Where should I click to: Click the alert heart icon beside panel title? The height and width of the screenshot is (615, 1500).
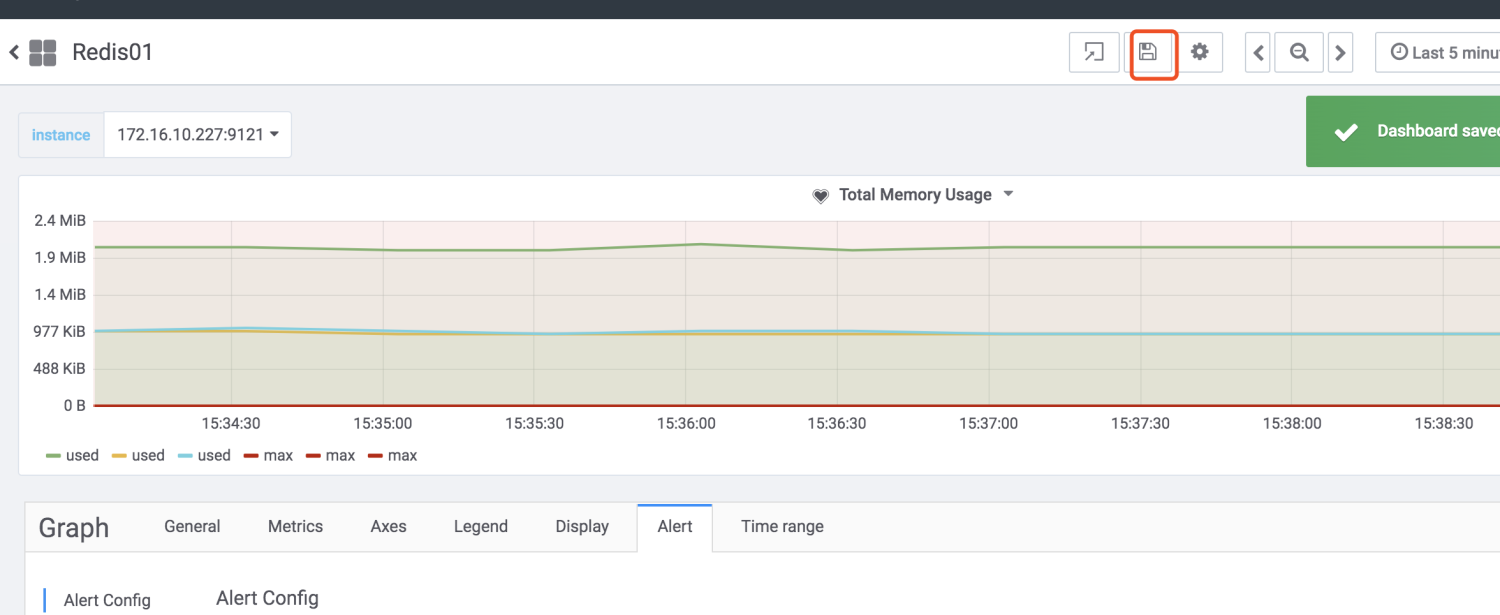820,196
